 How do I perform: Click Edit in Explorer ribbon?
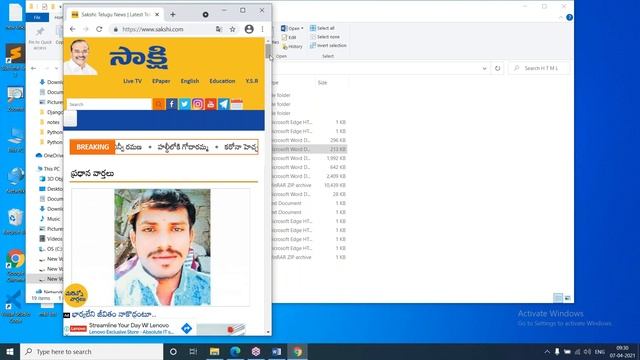[289, 37]
